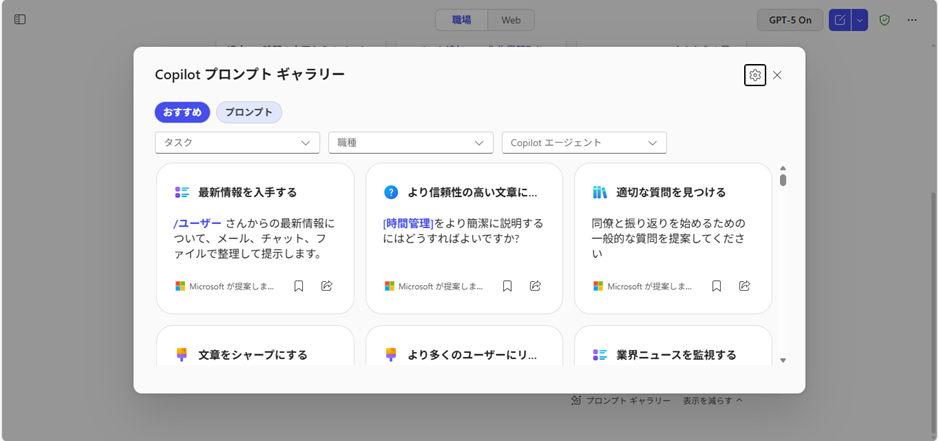This screenshot has width=939, height=441.
Task: Bookmark the 最新情報を入手する prompt card
Action: click(298, 286)
